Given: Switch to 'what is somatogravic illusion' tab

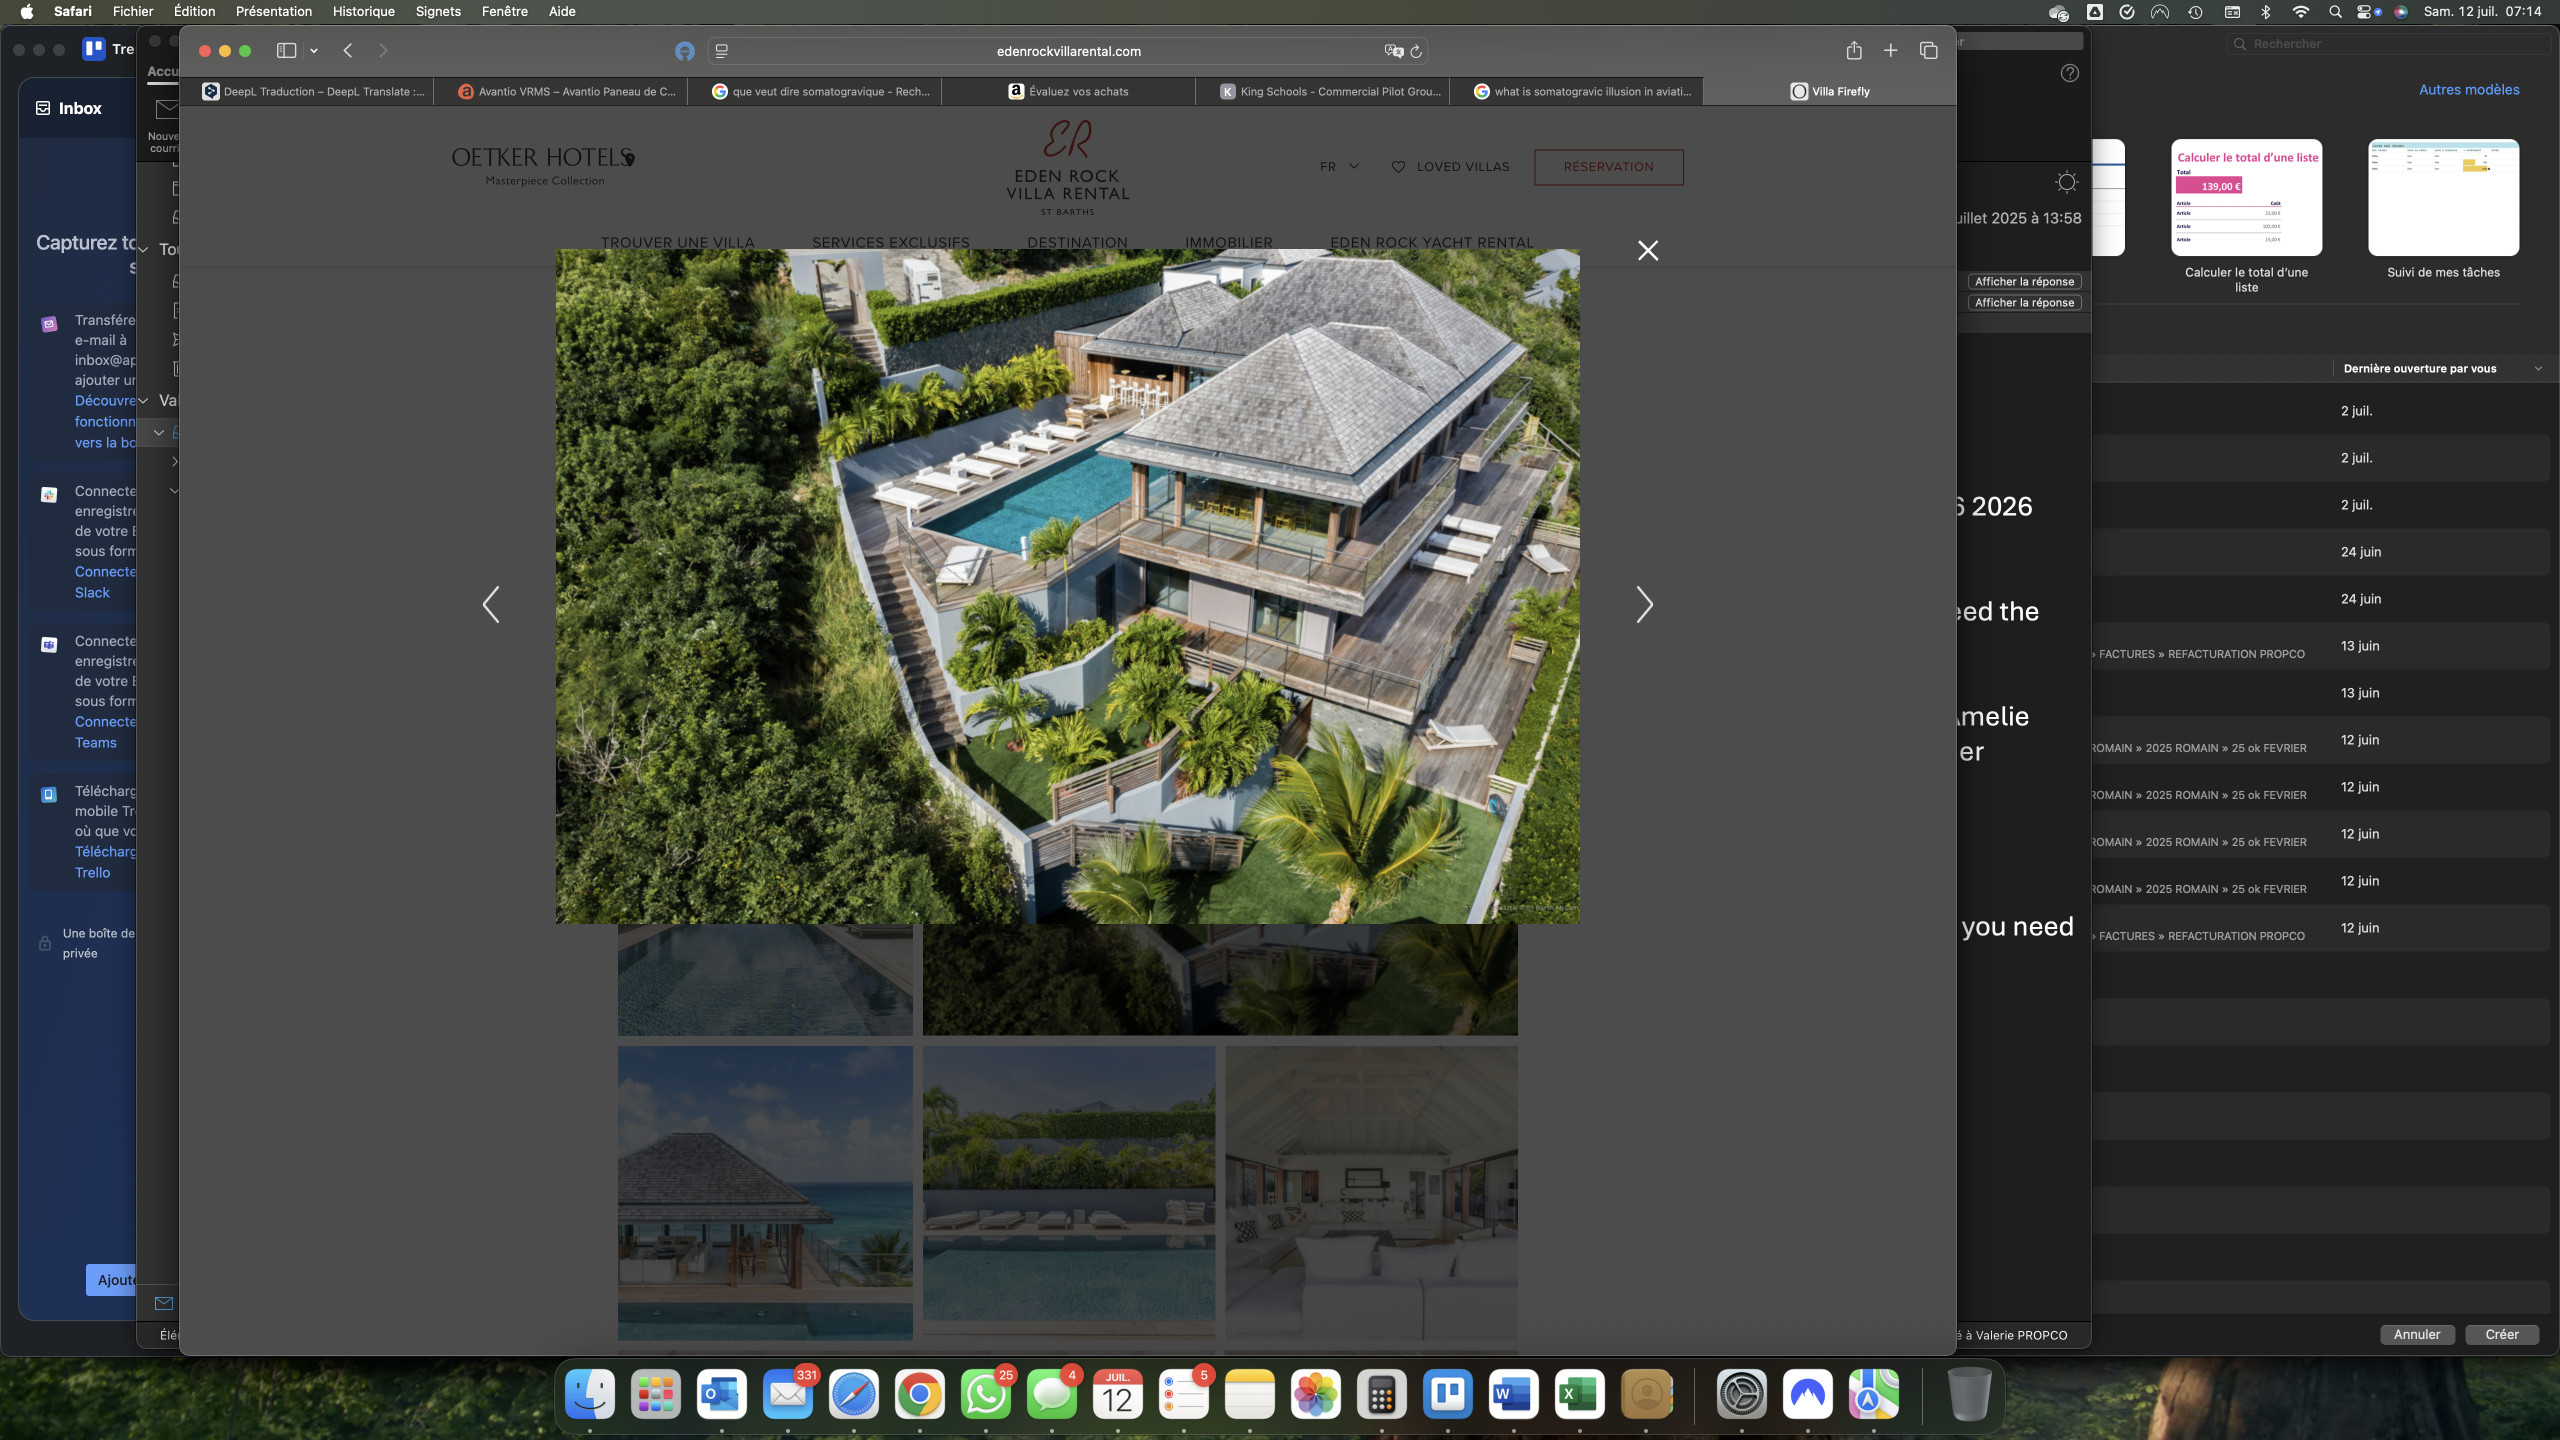Looking at the screenshot, I should (x=1582, y=91).
